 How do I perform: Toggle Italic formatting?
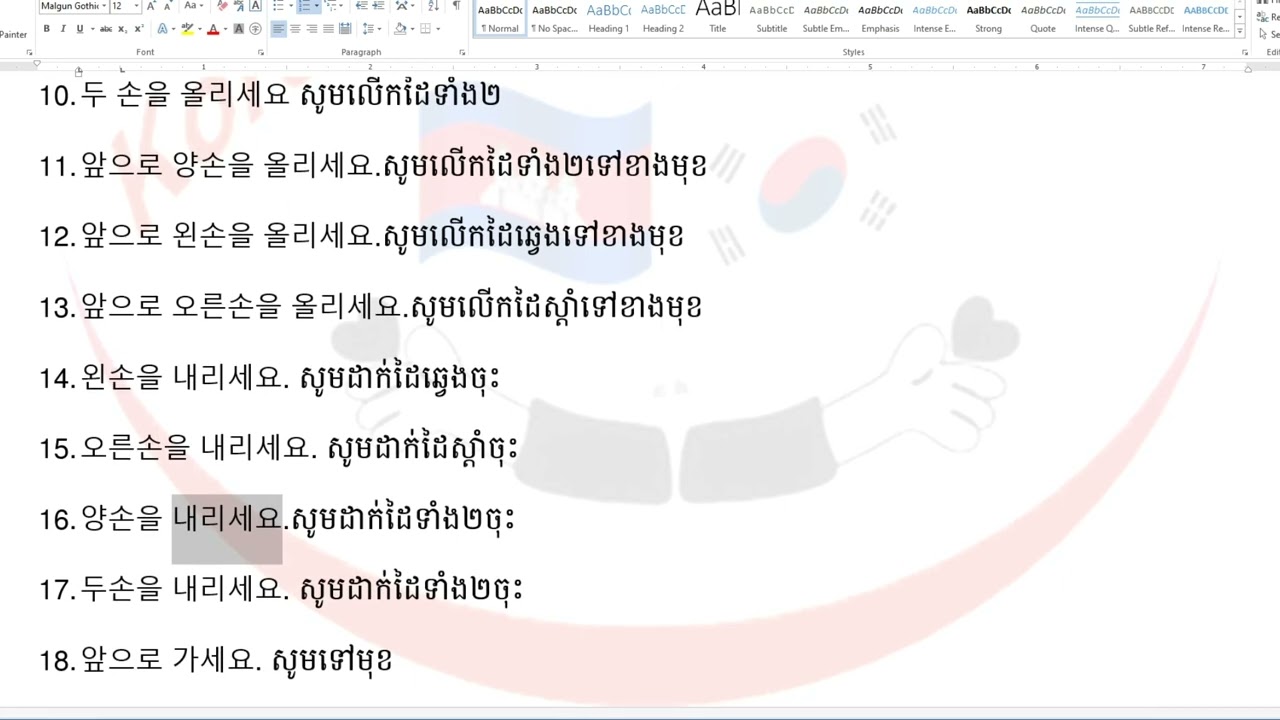pos(63,29)
